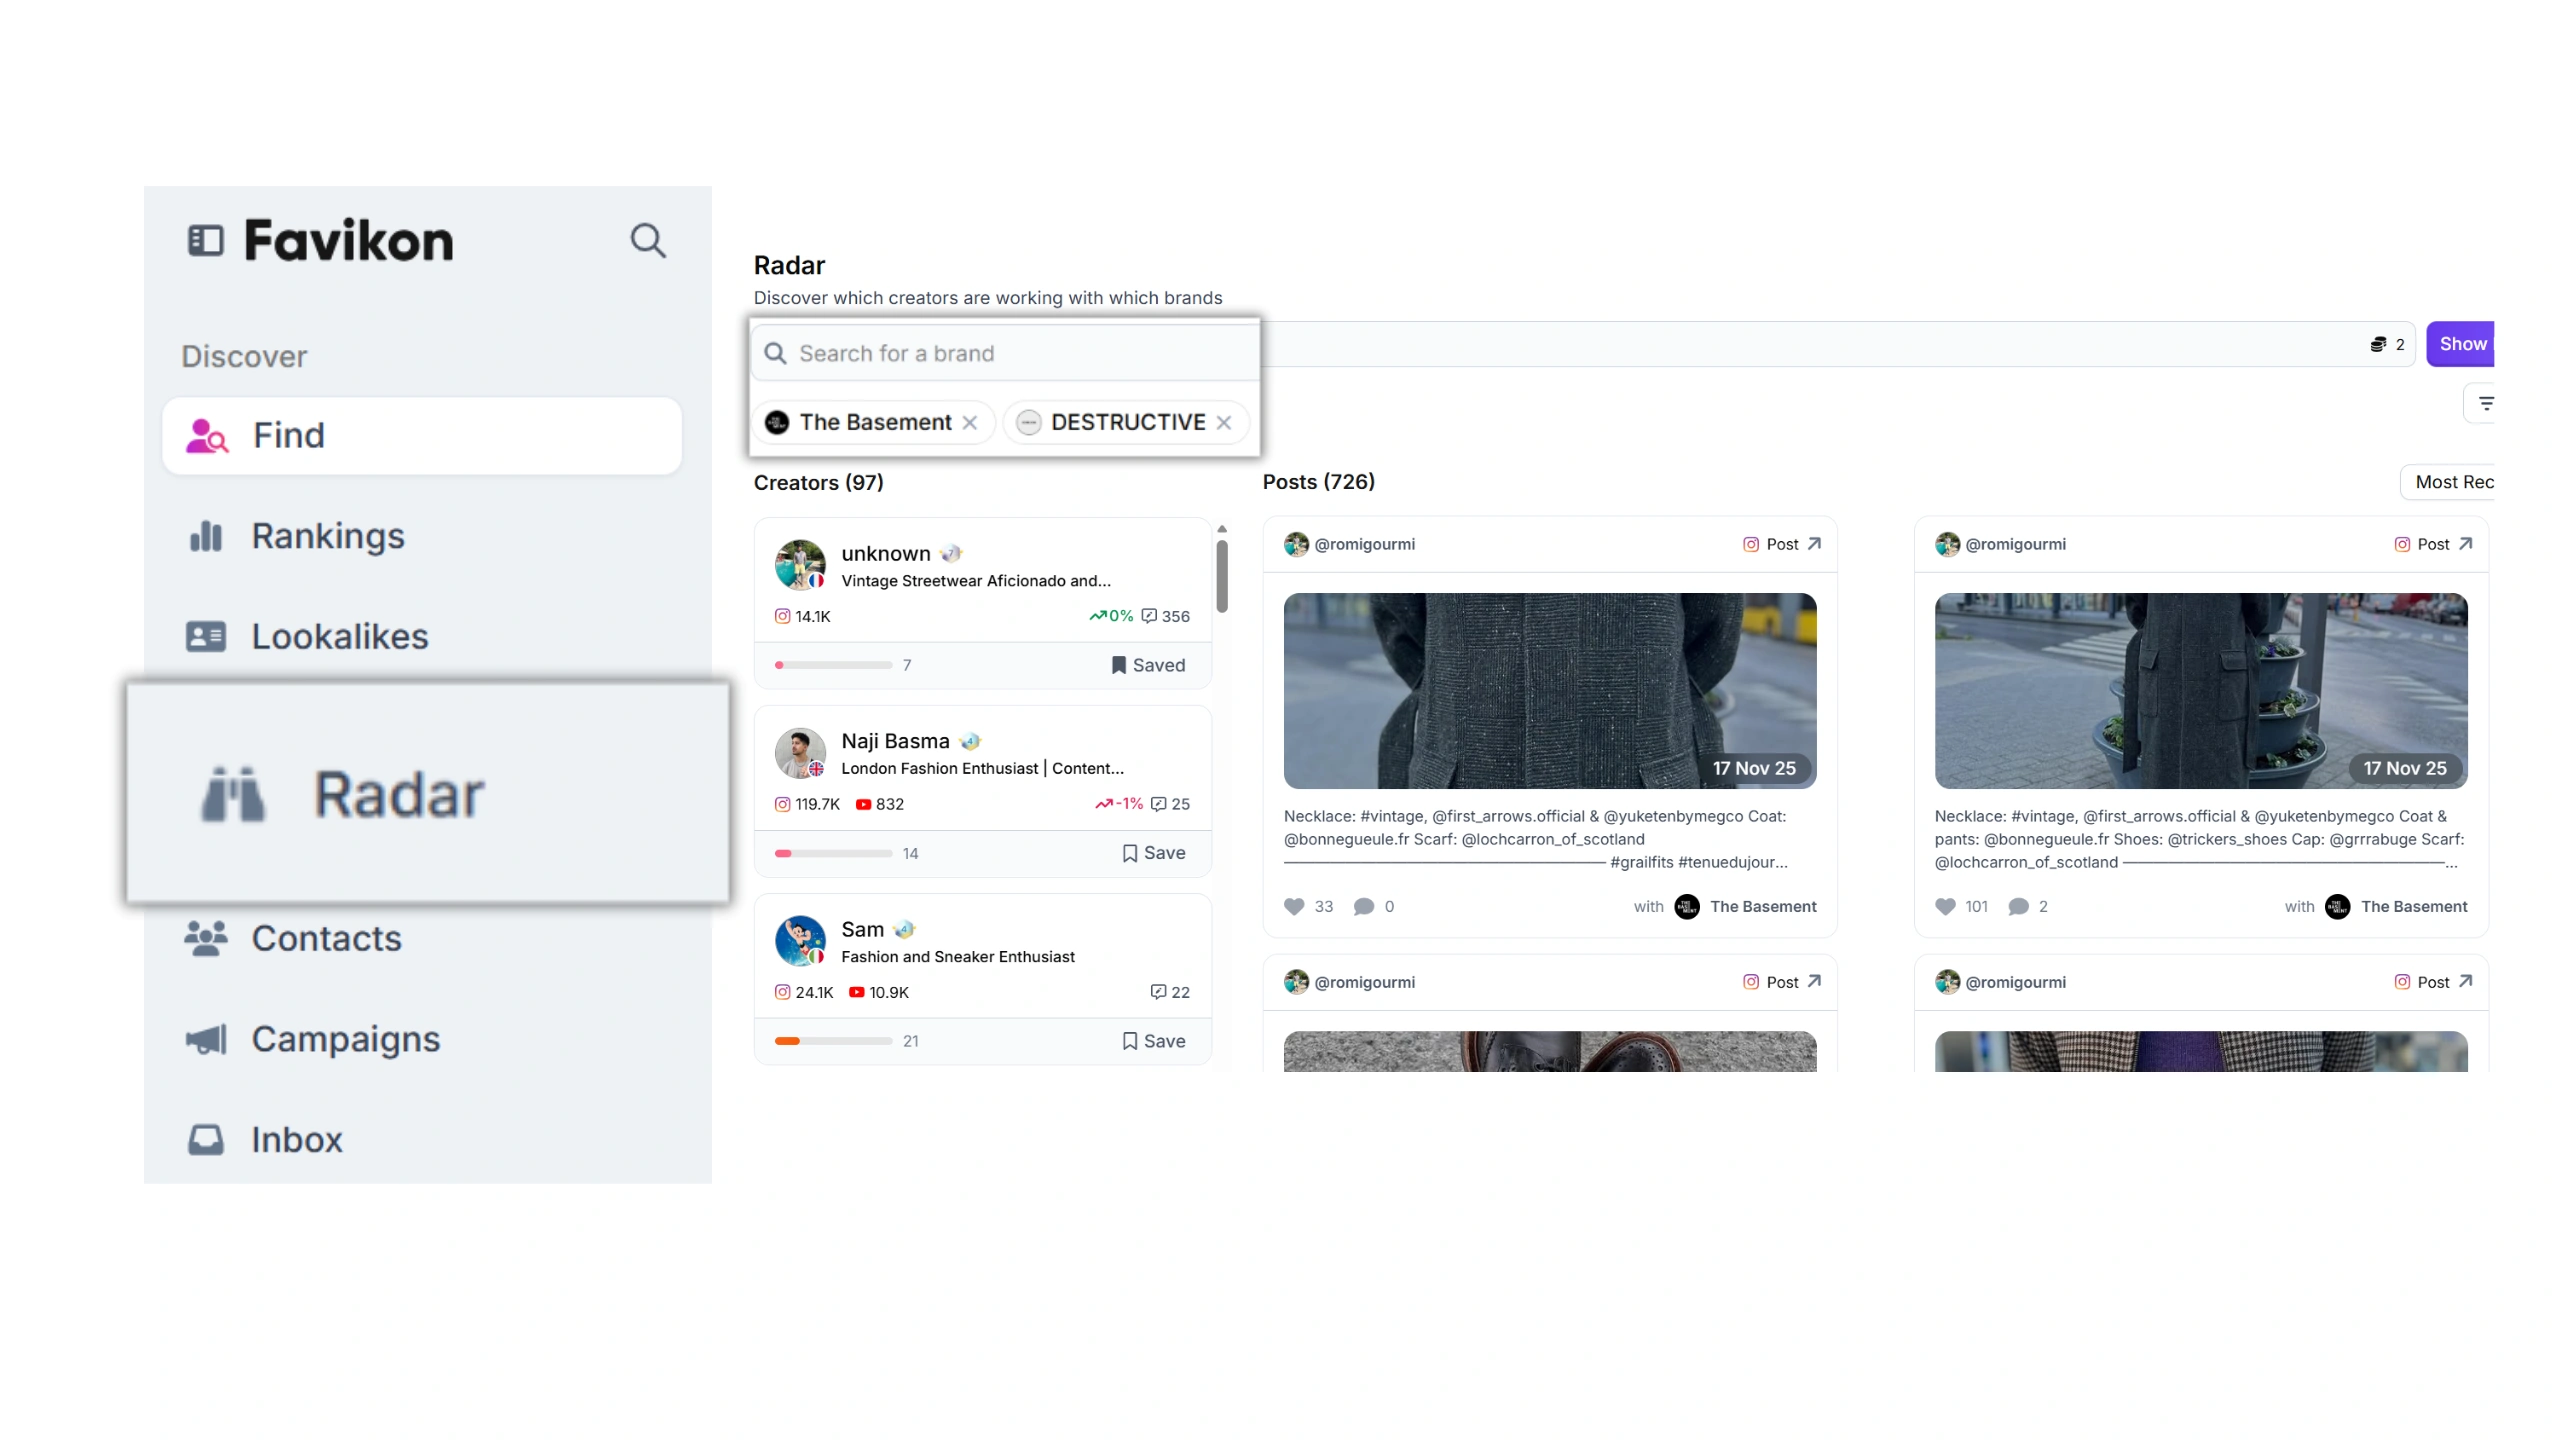The height and width of the screenshot is (1440, 2560).
Task: Open Rankings in the sidebar
Action: point(327,536)
